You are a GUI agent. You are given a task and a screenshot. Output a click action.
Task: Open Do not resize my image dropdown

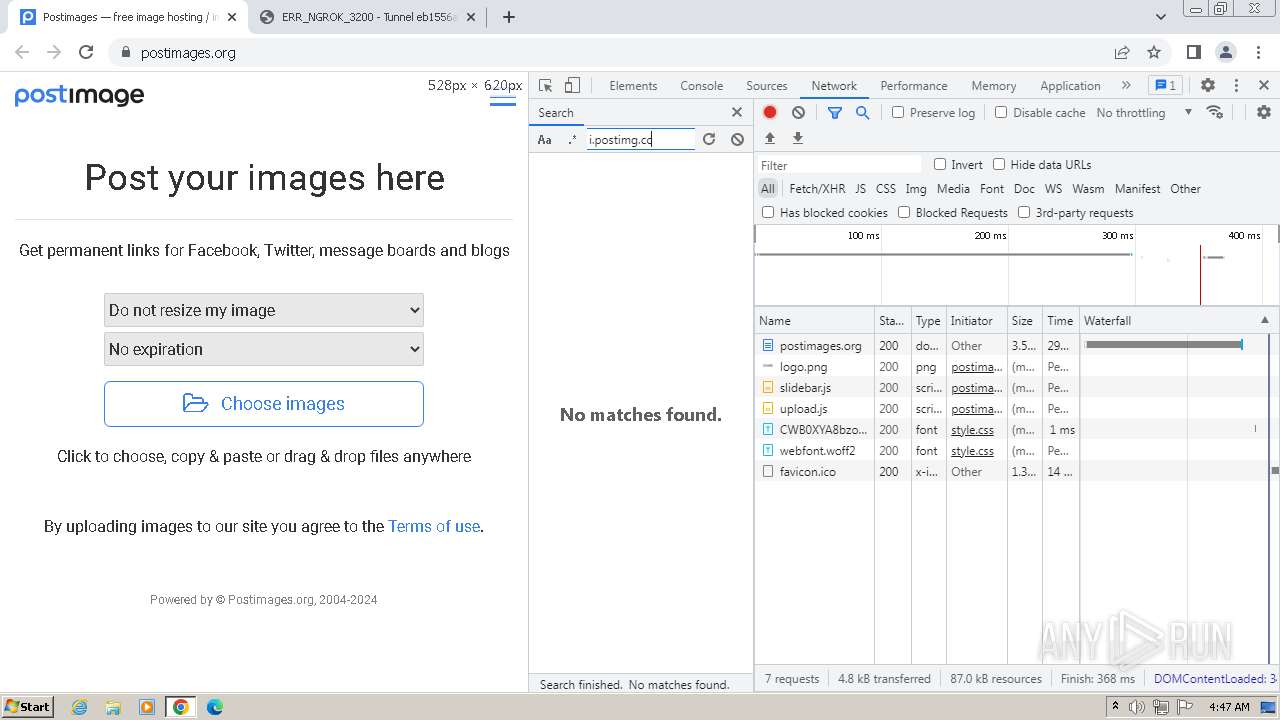(x=264, y=310)
